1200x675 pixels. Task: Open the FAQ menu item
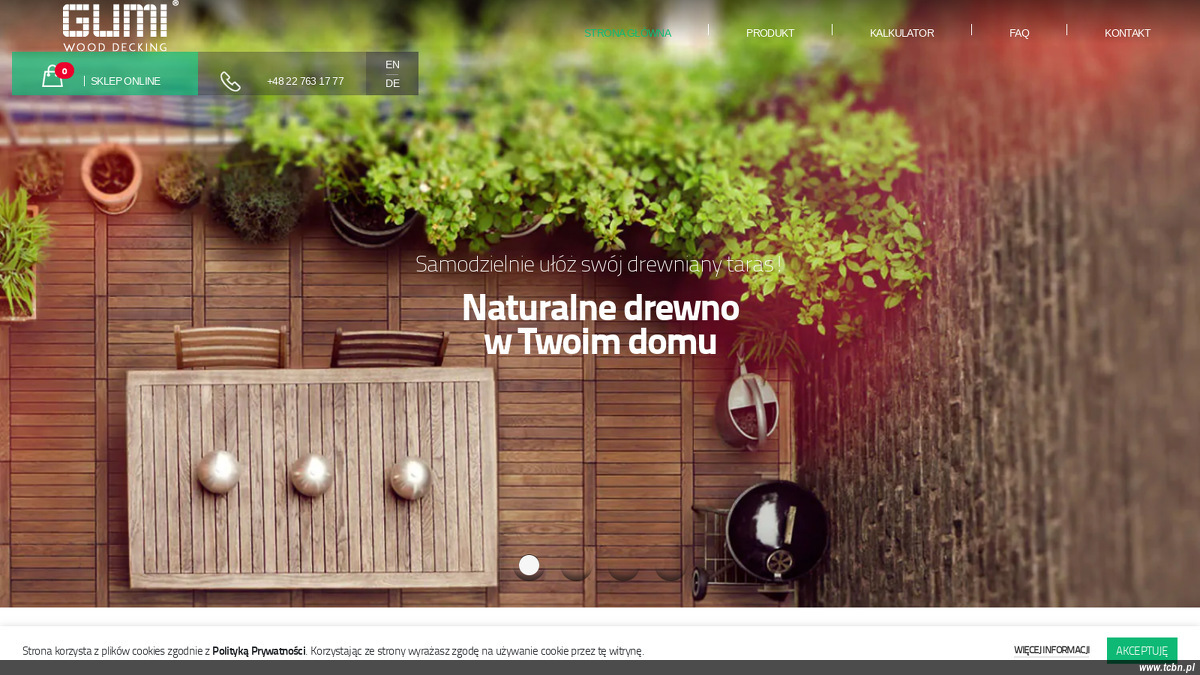[x=1019, y=33]
